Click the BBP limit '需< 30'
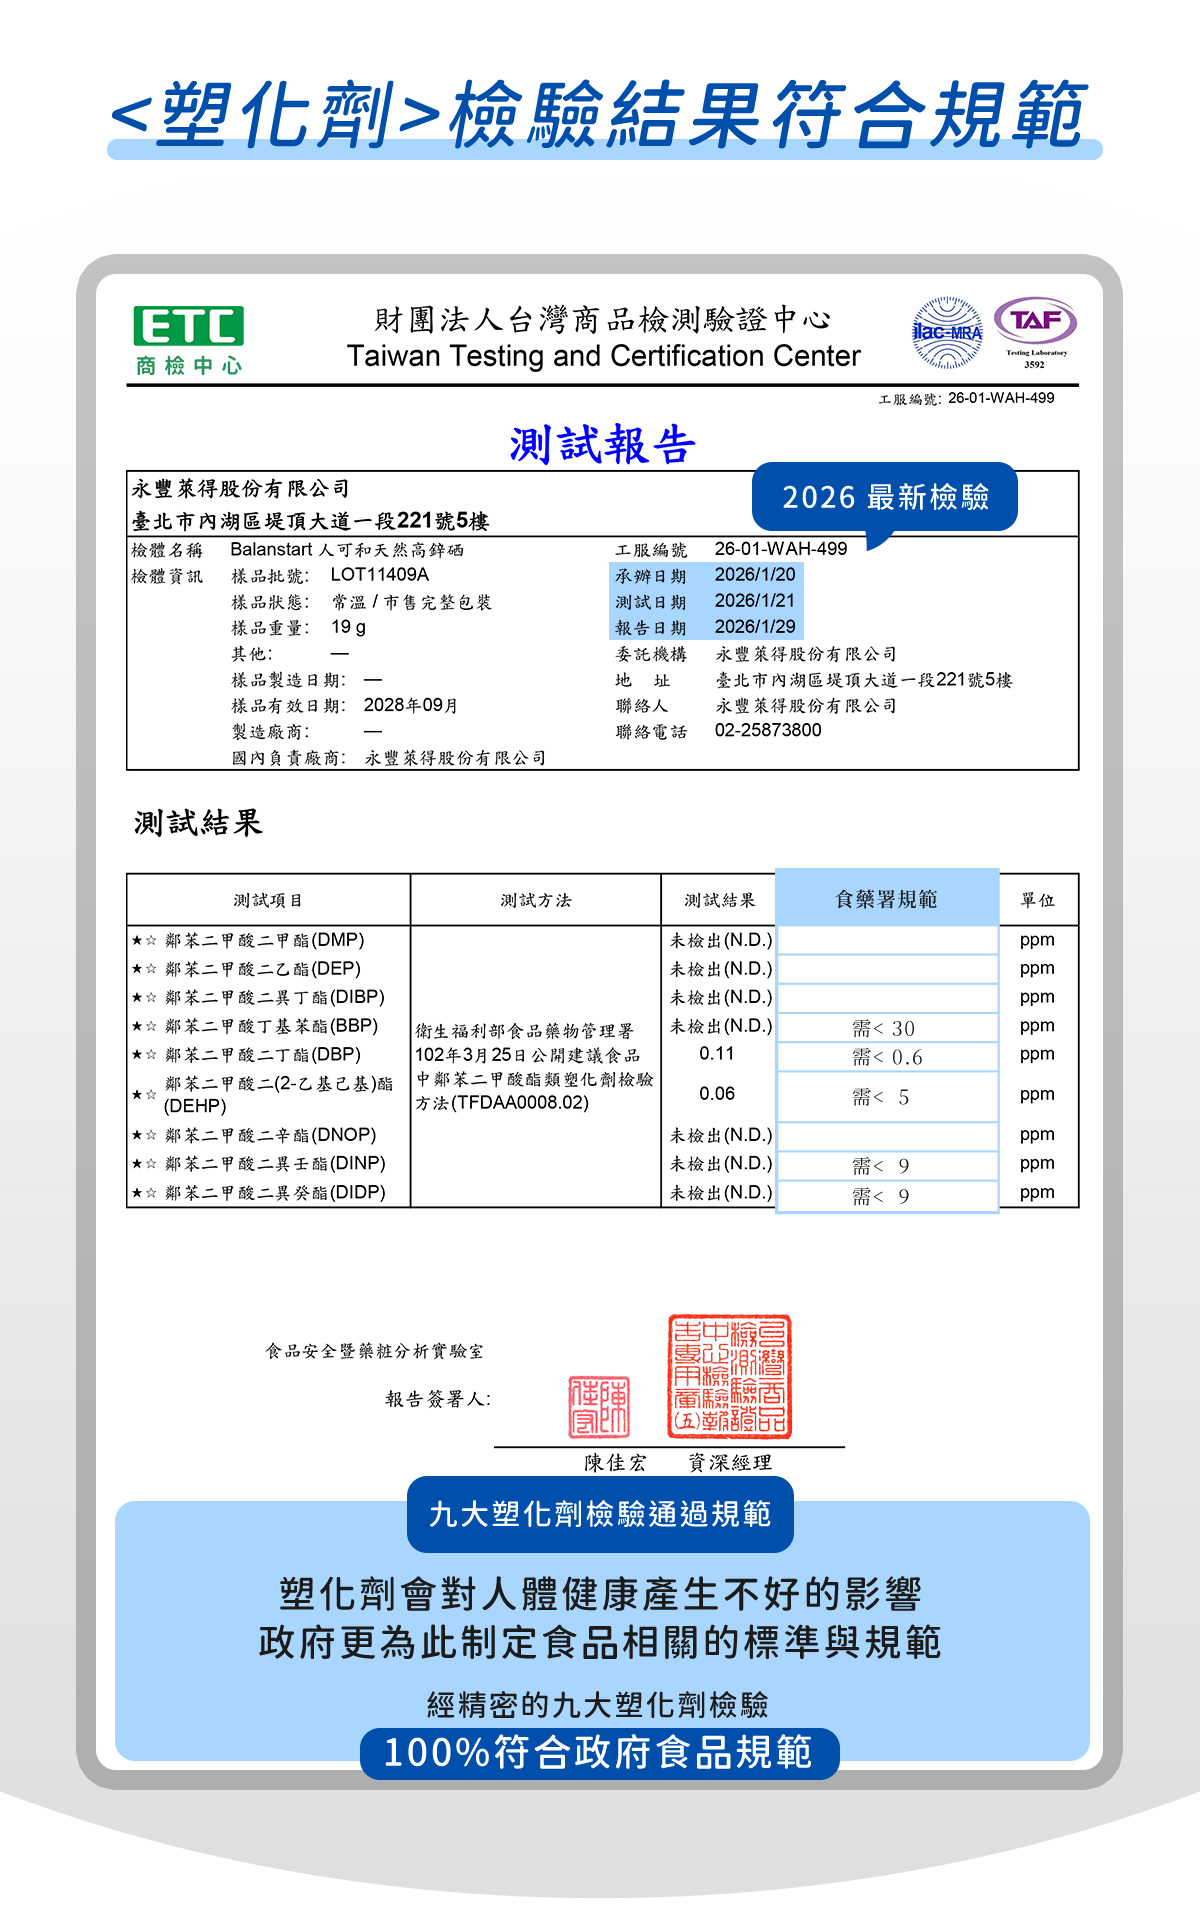 point(884,1028)
